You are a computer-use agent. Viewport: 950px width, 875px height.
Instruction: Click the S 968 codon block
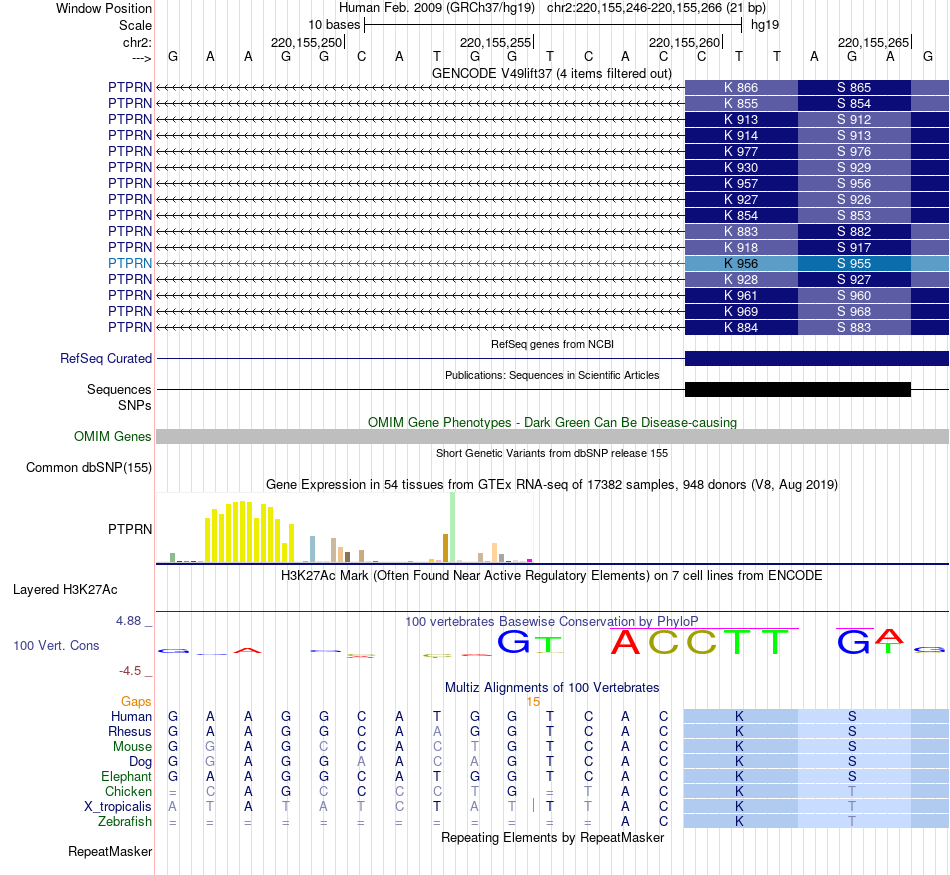(x=854, y=311)
